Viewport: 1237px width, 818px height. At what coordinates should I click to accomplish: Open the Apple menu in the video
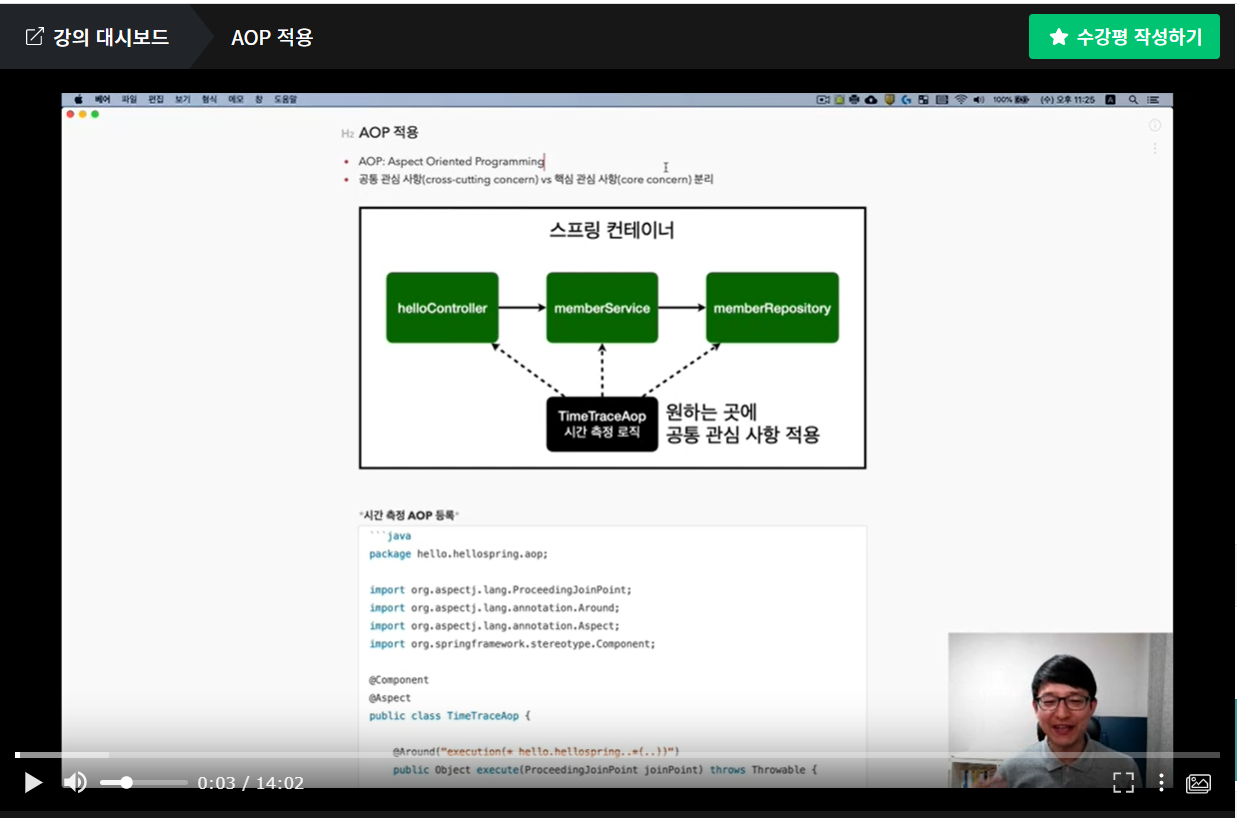pyautogui.click(x=78, y=100)
